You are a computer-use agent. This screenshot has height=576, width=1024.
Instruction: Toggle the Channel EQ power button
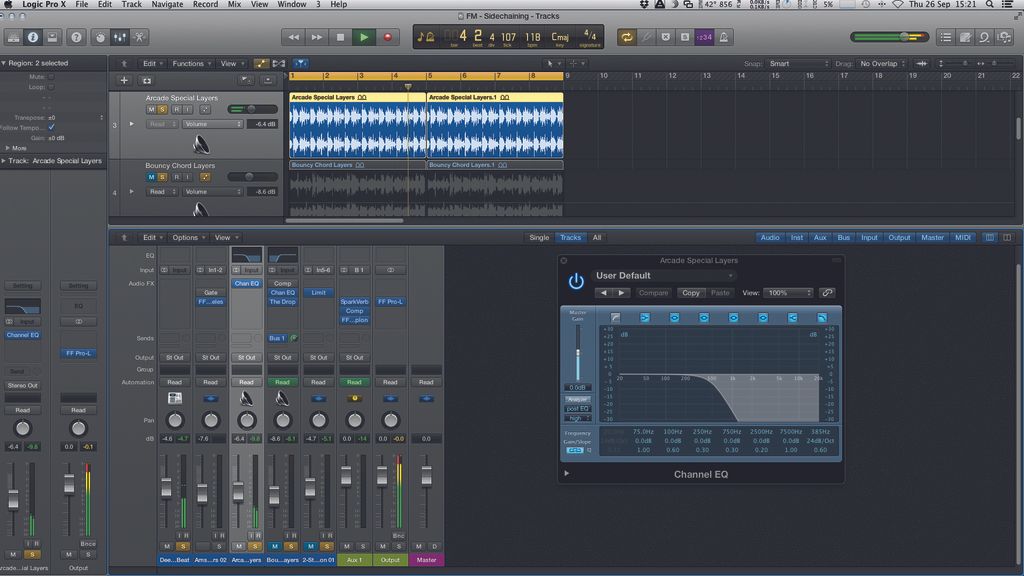[x=576, y=281]
